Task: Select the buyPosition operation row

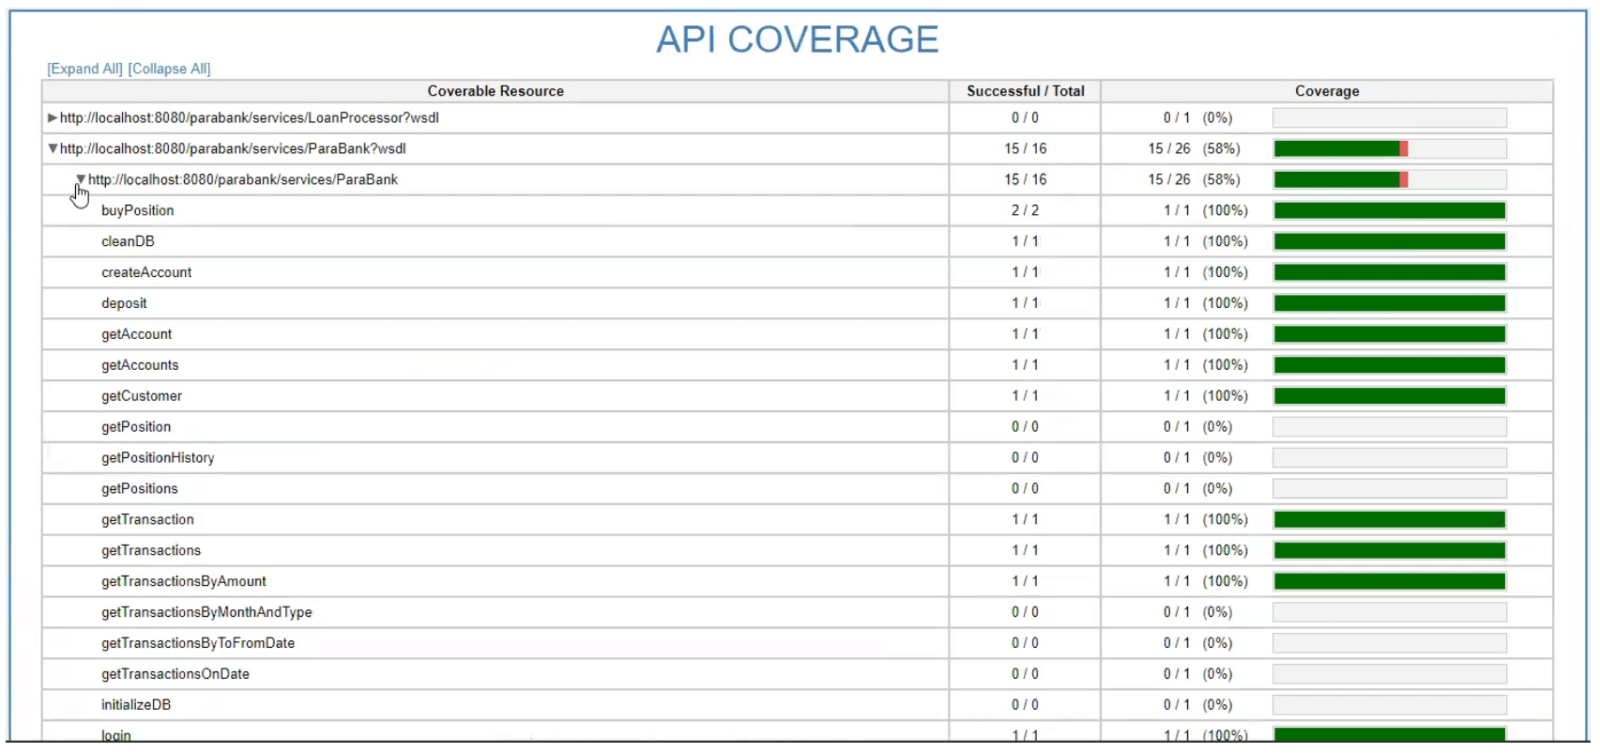Action: (138, 211)
